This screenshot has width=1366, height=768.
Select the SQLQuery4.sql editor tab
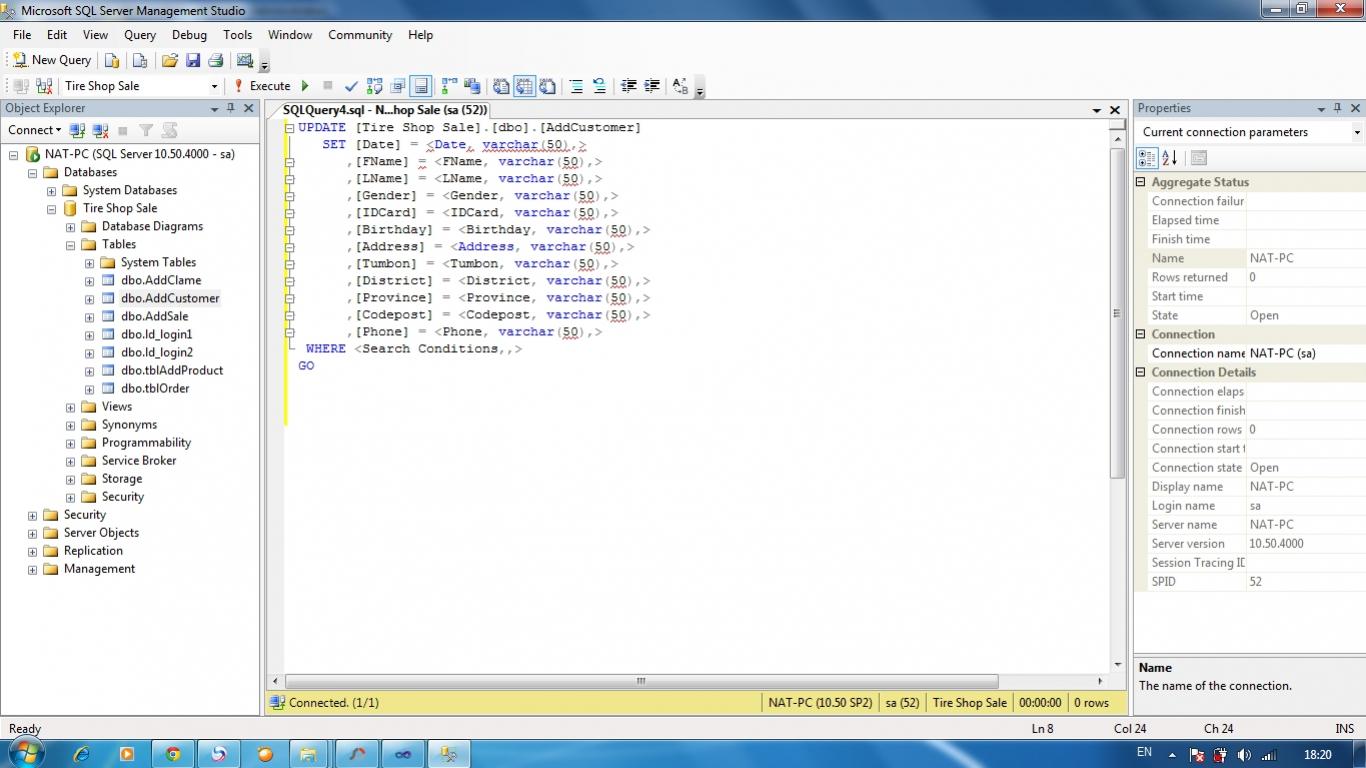[x=385, y=110]
